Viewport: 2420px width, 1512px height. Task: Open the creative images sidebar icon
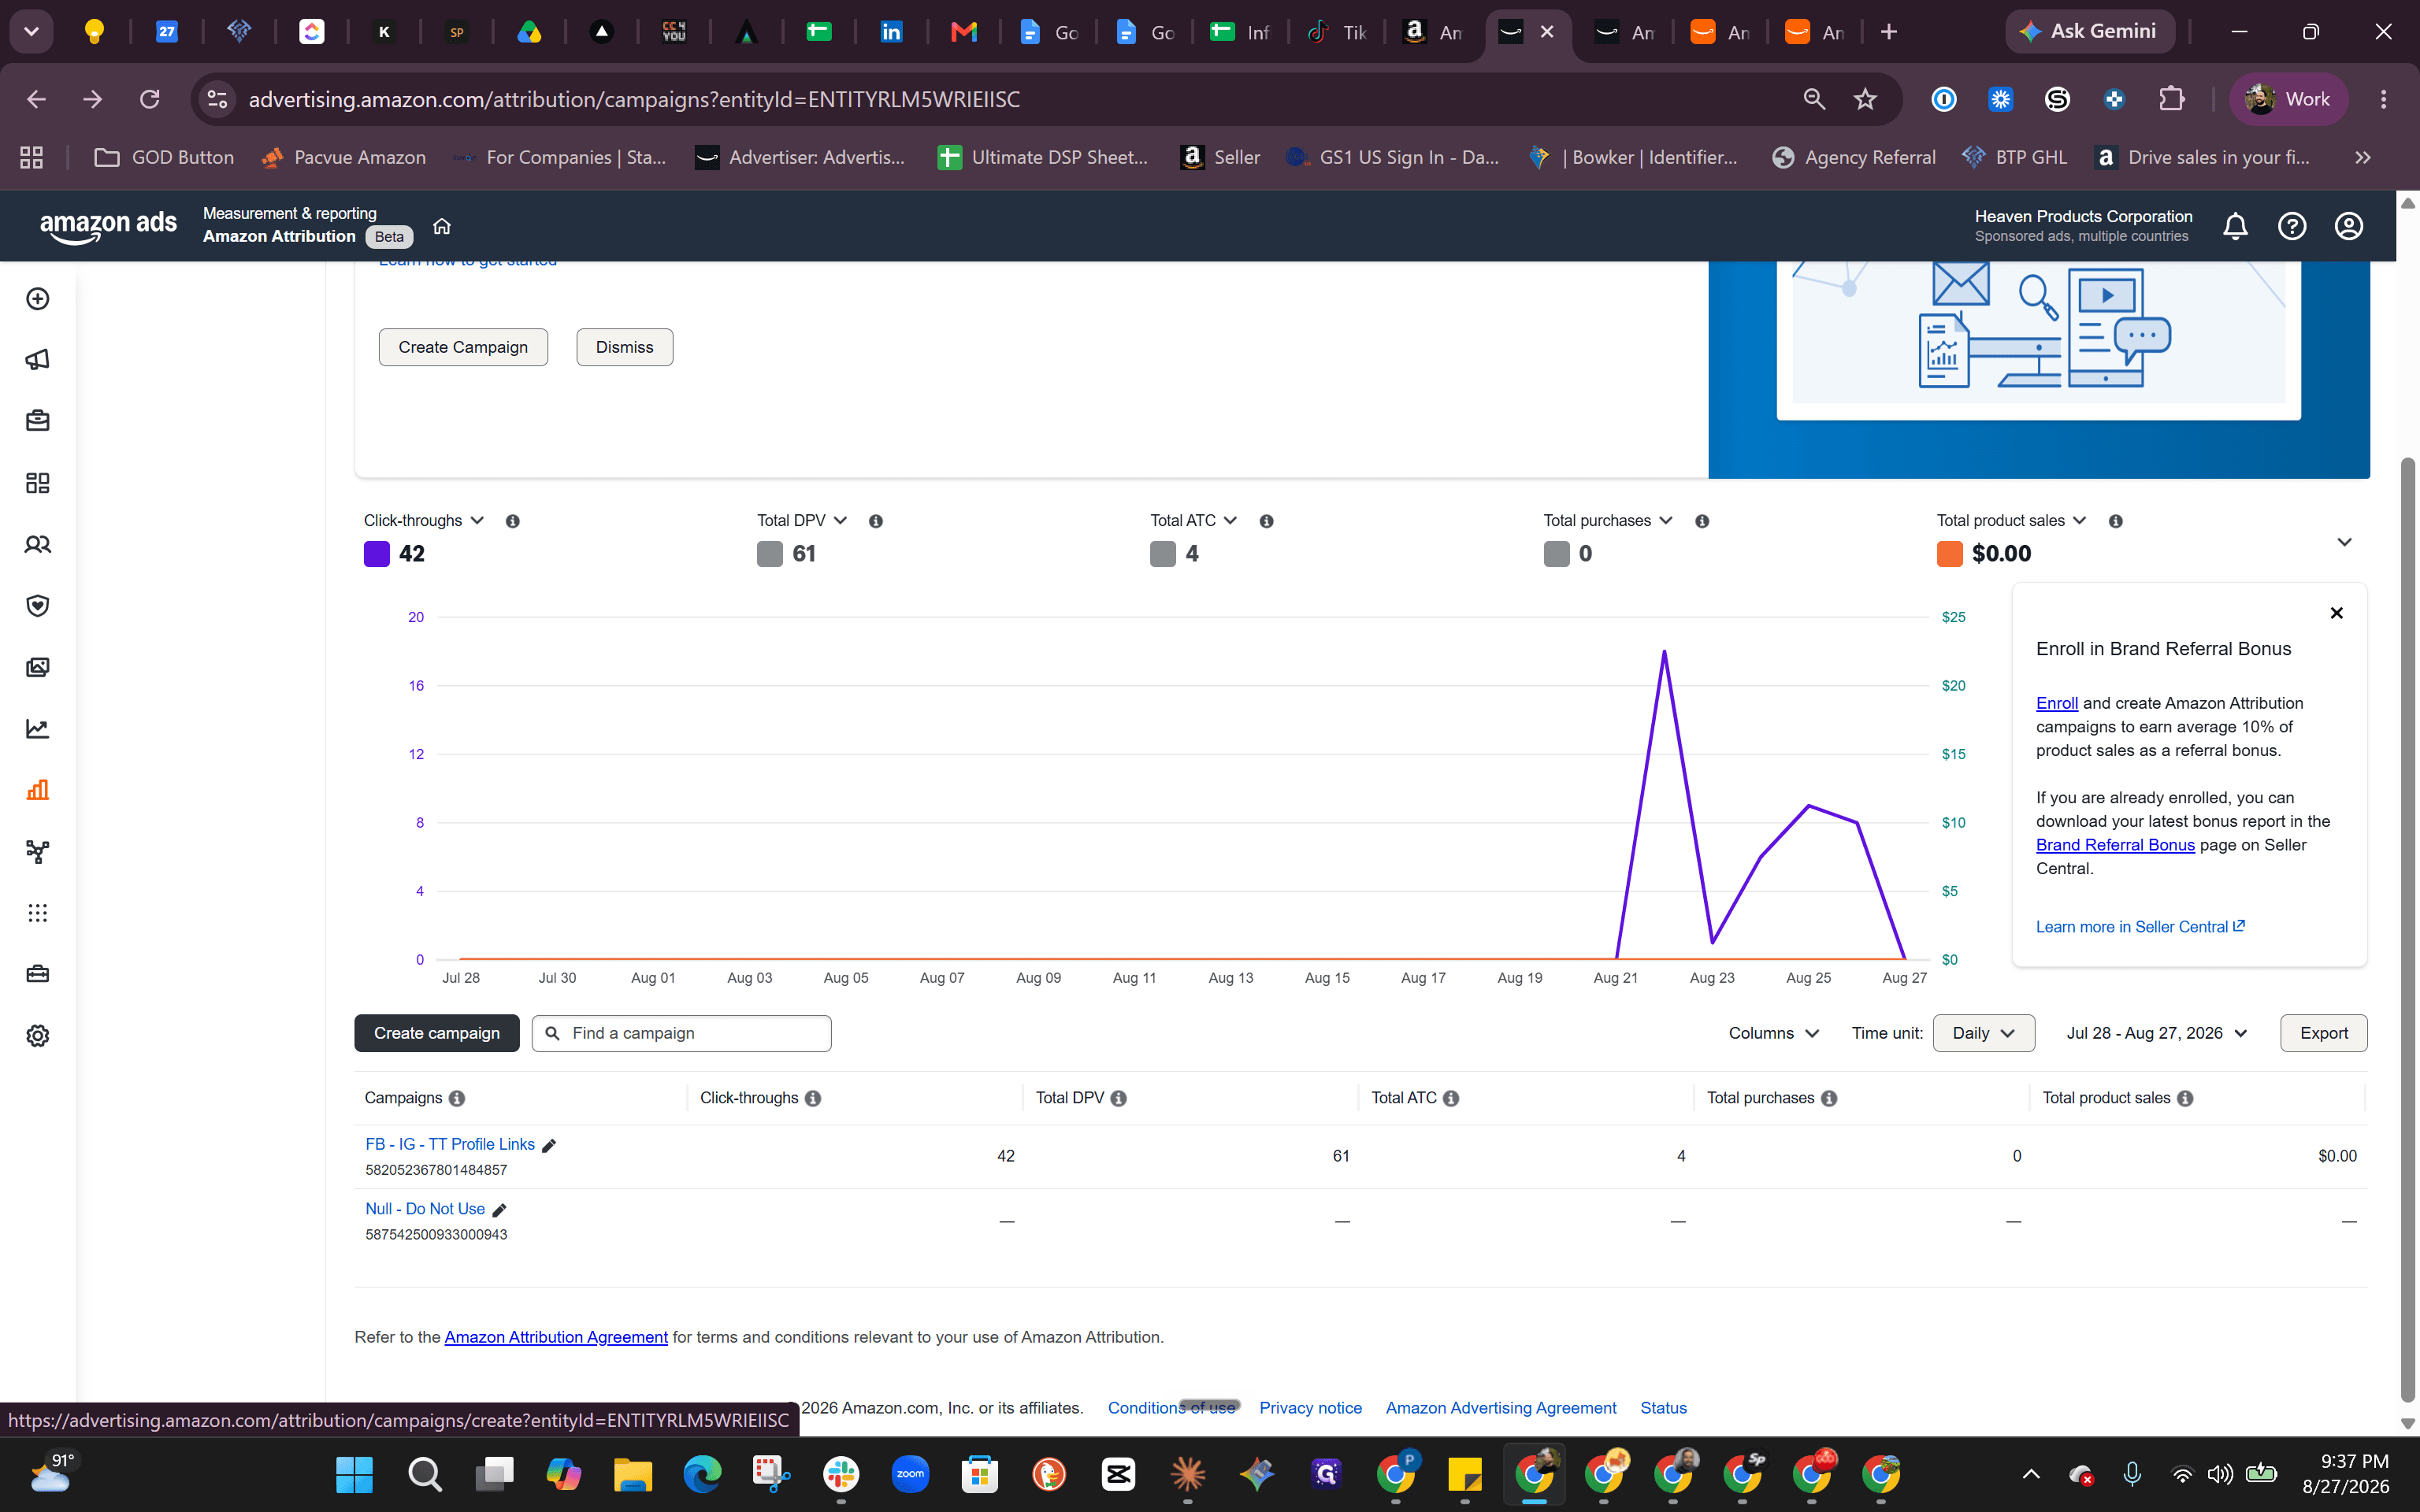pos(38,667)
